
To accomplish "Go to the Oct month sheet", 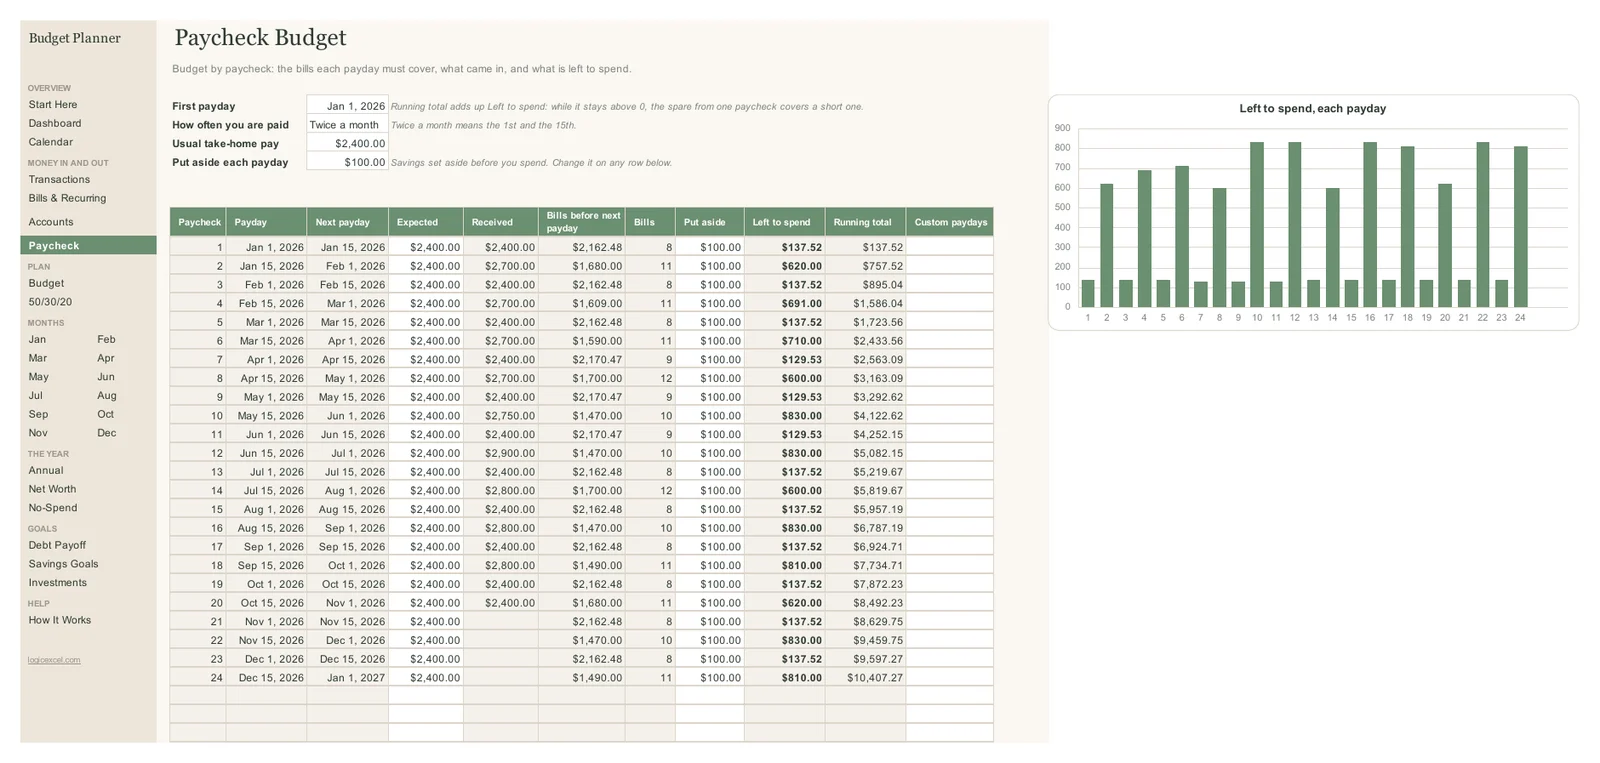I will (x=106, y=414).
